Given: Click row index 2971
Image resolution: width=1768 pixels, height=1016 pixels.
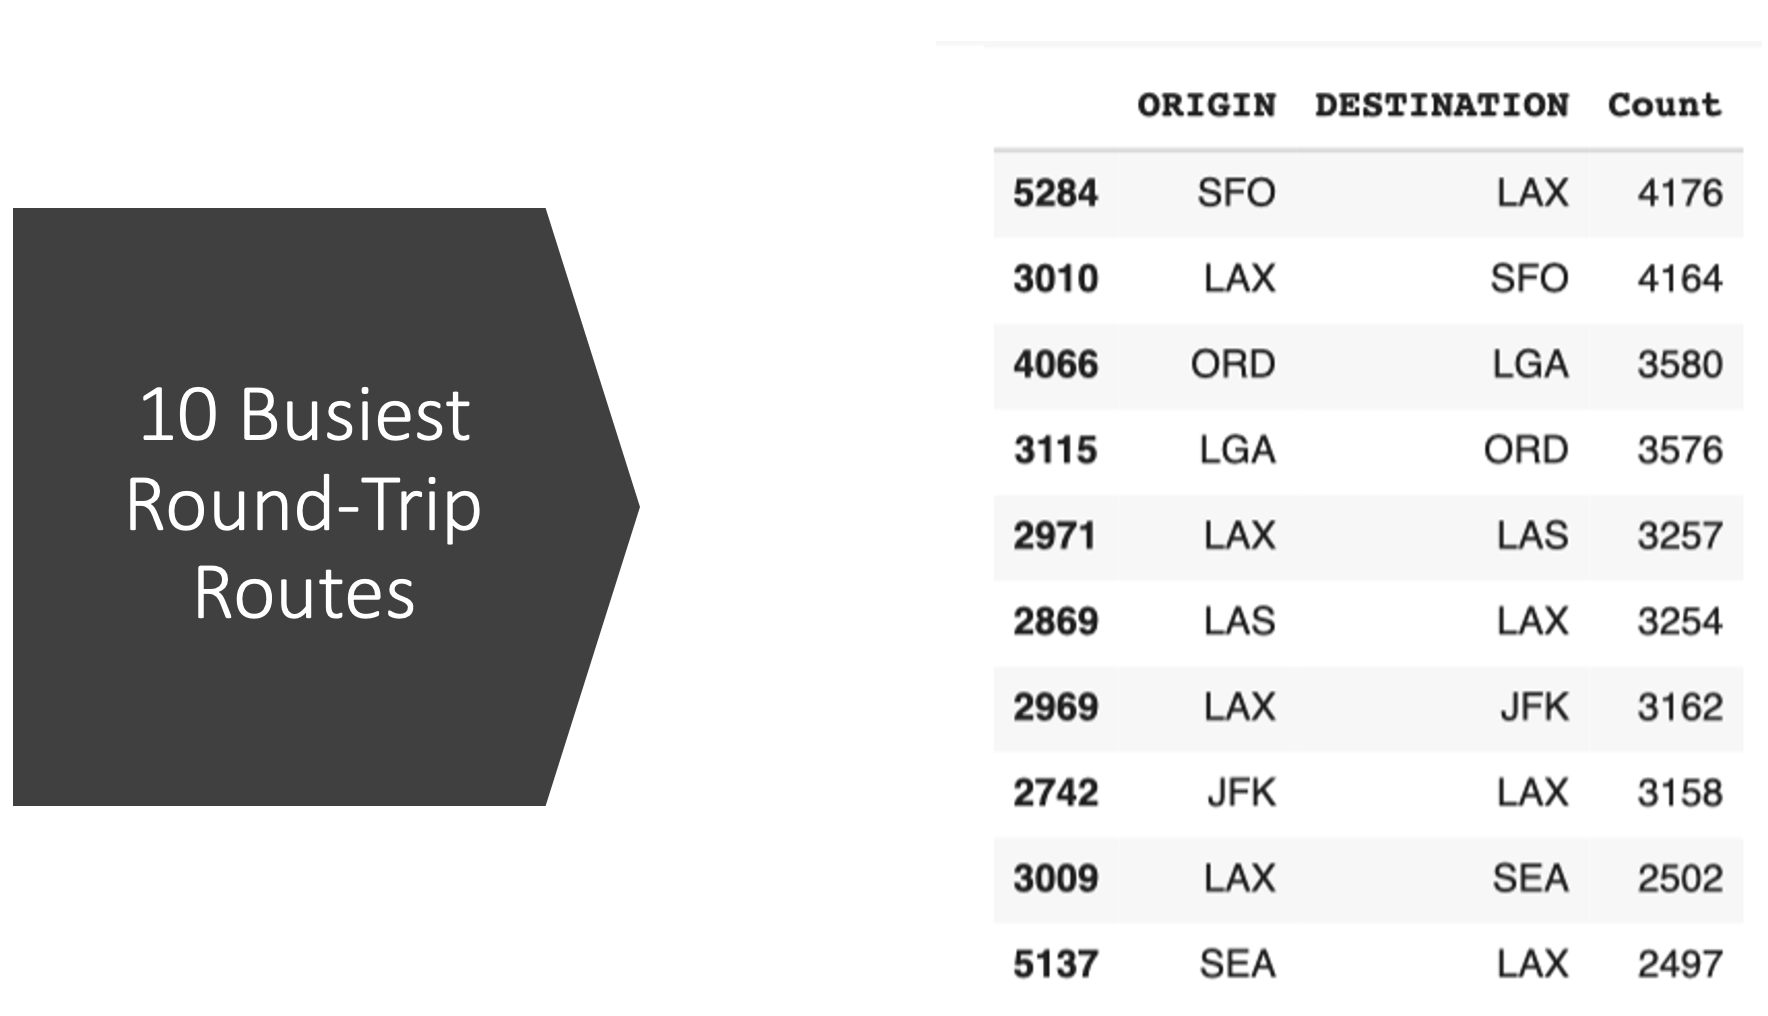Looking at the screenshot, I should click(1055, 537).
